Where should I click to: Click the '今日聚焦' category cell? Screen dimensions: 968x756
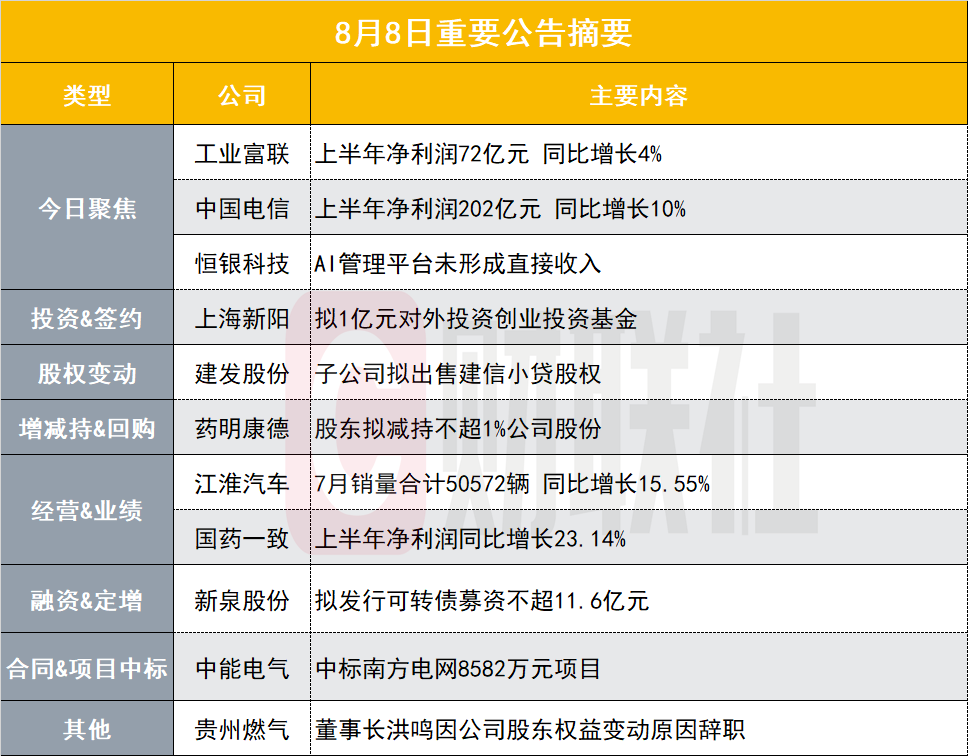pyautogui.click(x=87, y=209)
